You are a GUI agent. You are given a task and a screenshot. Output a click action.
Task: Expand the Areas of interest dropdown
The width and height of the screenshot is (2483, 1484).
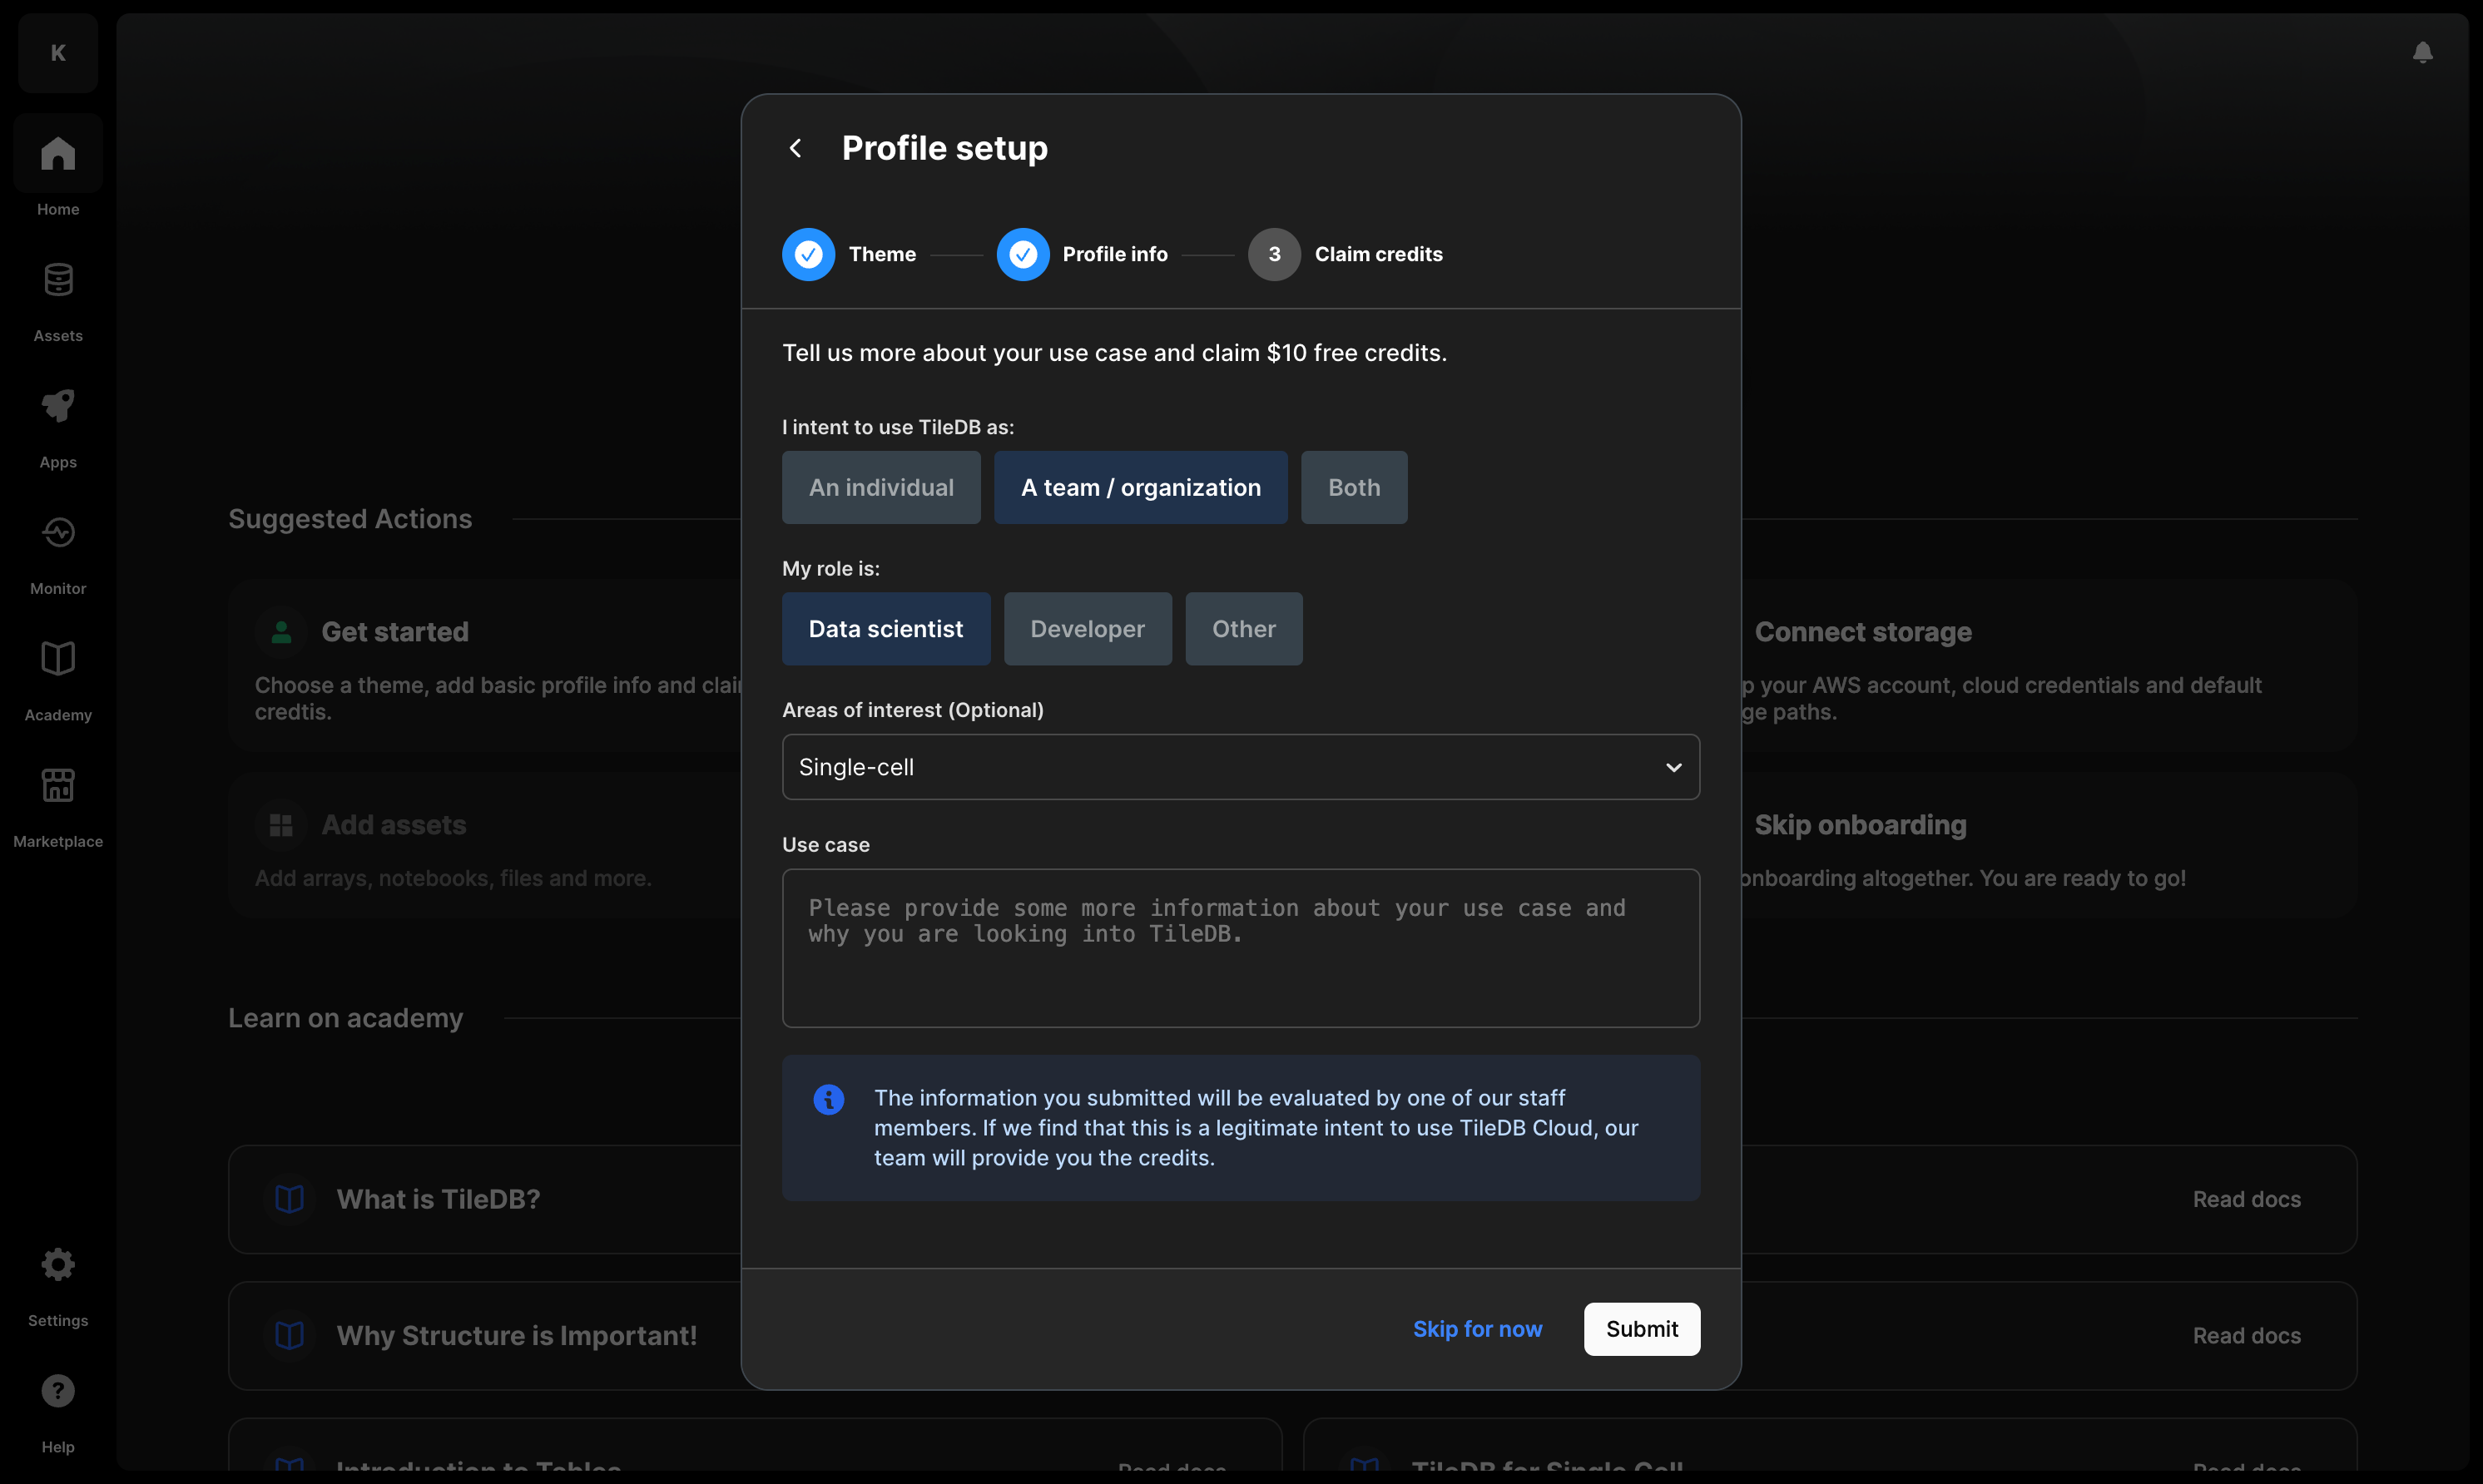click(x=1240, y=767)
